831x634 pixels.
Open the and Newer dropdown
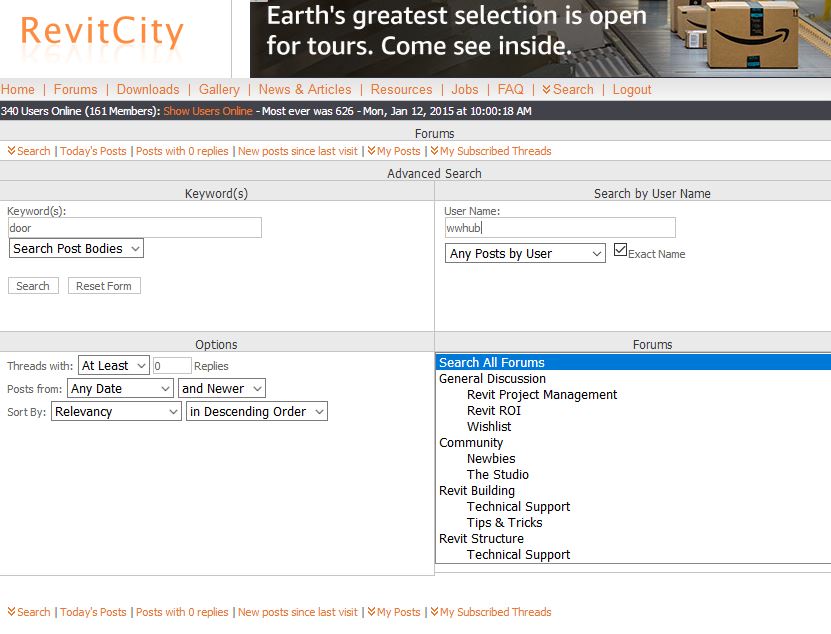pyautogui.click(x=222, y=388)
